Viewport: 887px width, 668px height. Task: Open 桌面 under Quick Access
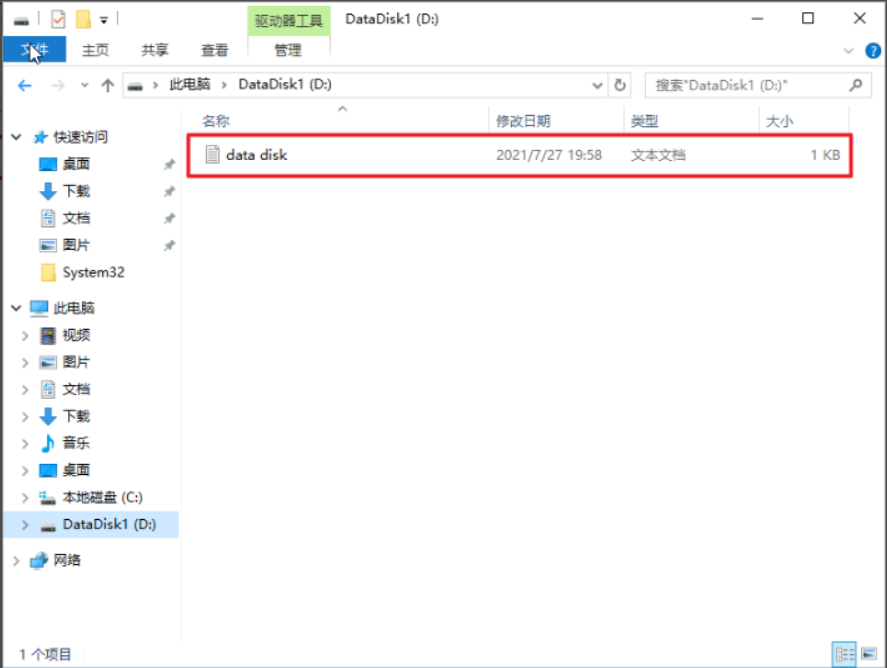coord(76,164)
